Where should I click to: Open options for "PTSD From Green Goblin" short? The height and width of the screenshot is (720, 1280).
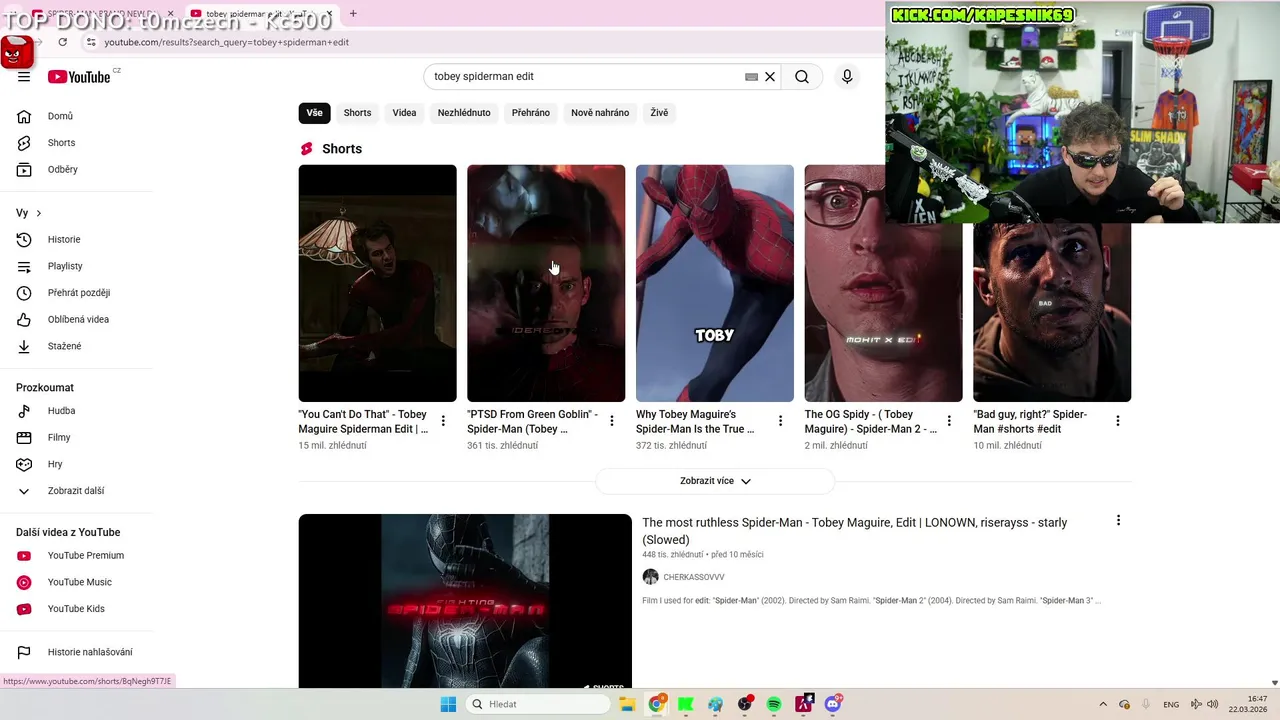pyautogui.click(x=612, y=421)
